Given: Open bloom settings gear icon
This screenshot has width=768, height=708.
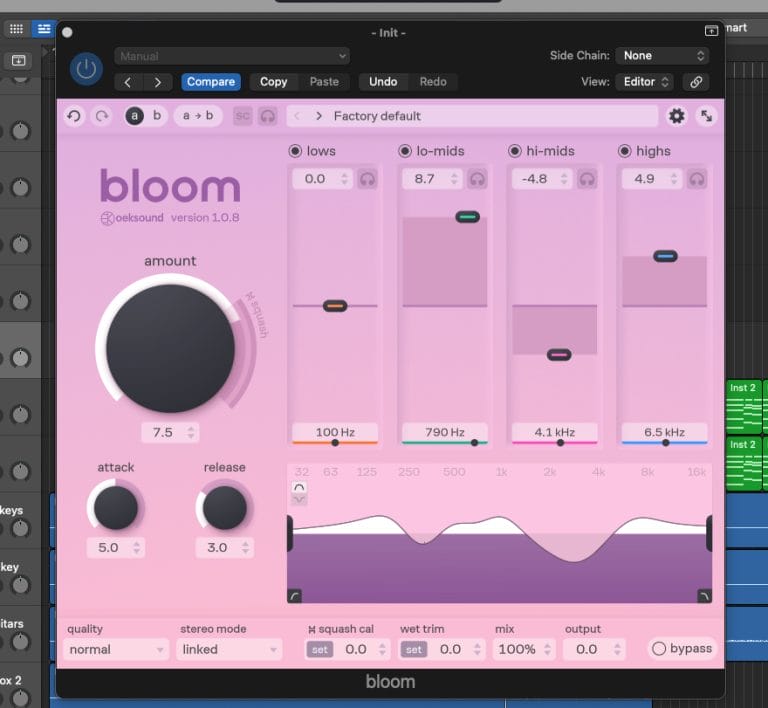Looking at the screenshot, I should tap(676, 116).
